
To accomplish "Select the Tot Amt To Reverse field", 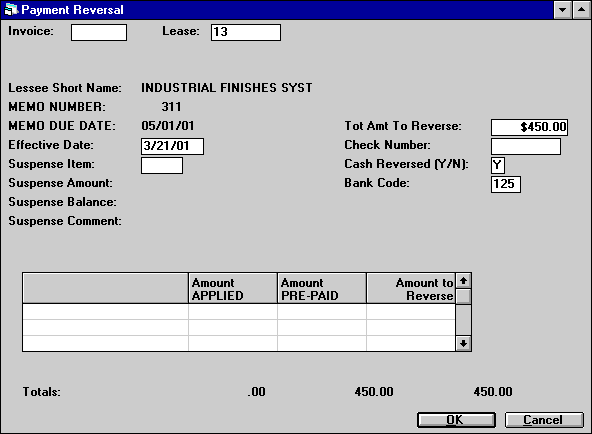I will pos(529,127).
